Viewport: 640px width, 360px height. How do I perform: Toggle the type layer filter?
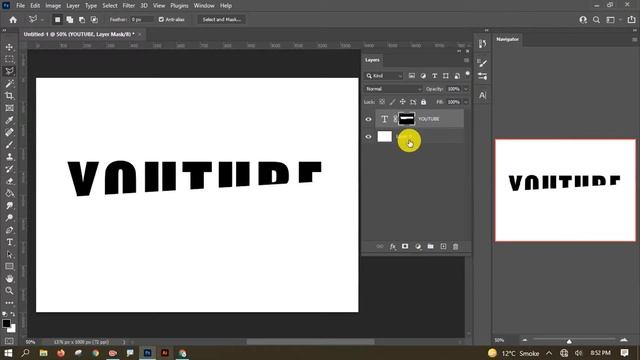[434, 76]
